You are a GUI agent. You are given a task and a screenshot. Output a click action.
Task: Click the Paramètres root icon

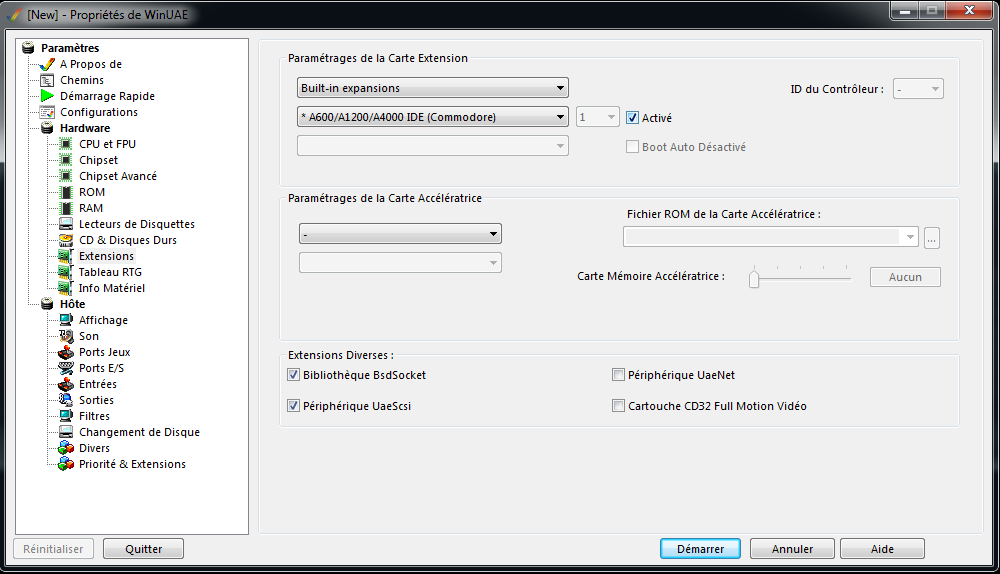click(x=28, y=48)
